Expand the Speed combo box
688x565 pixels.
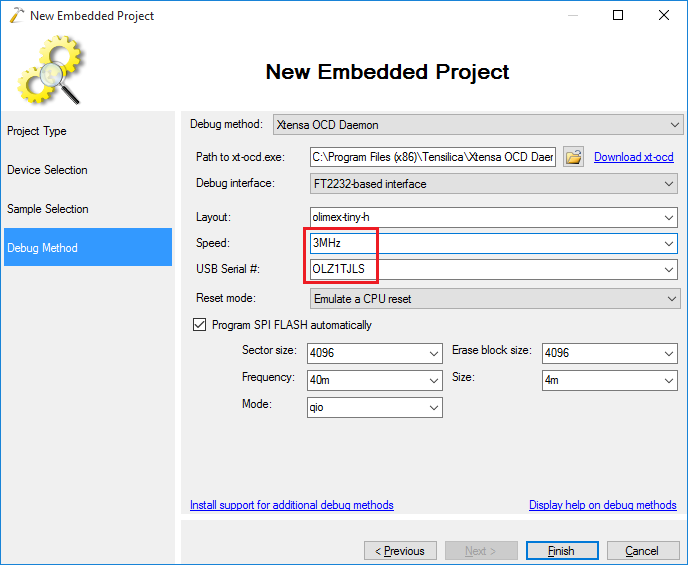pyautogui.click(x=669, y=243)
